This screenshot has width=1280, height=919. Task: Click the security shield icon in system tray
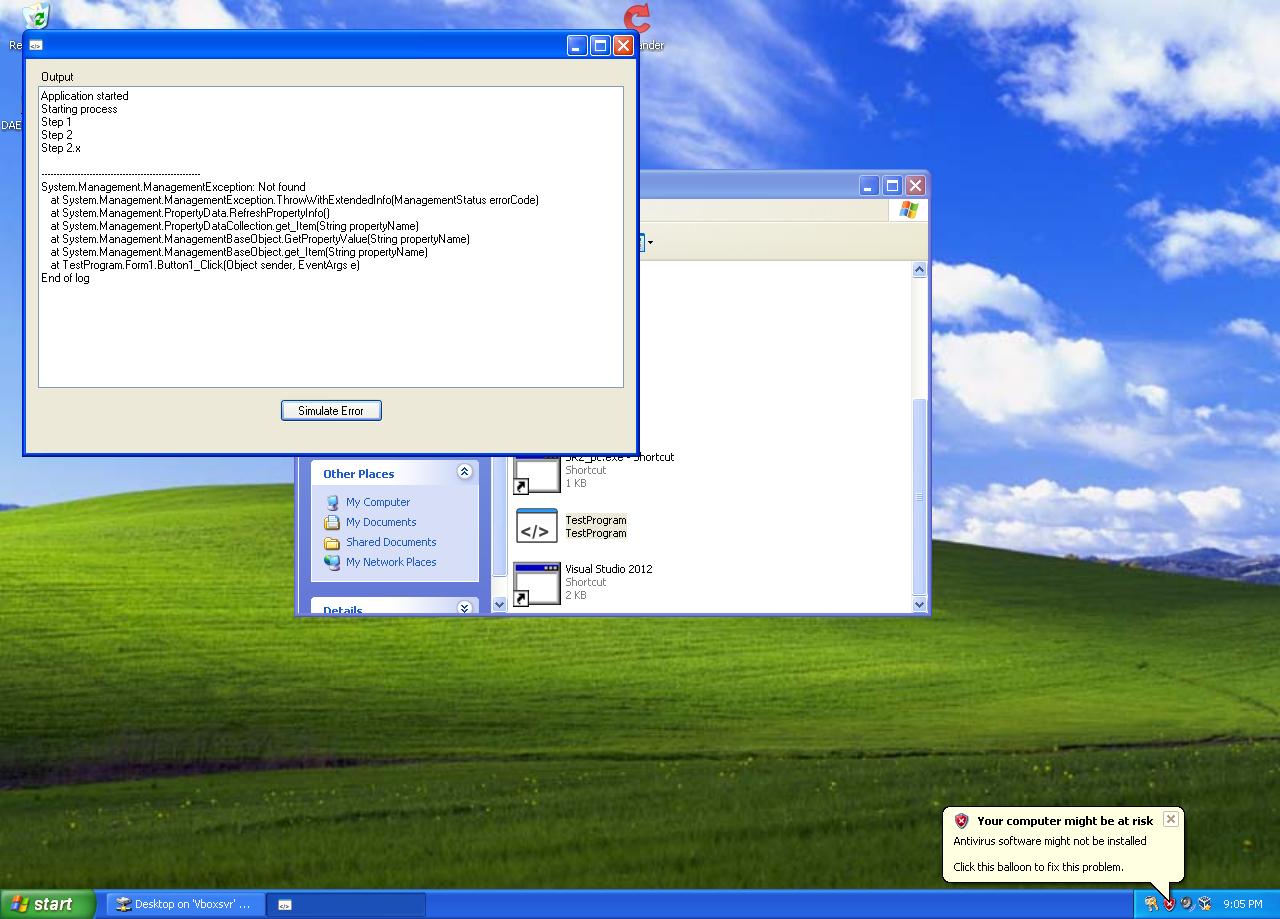pos(1168,903)
